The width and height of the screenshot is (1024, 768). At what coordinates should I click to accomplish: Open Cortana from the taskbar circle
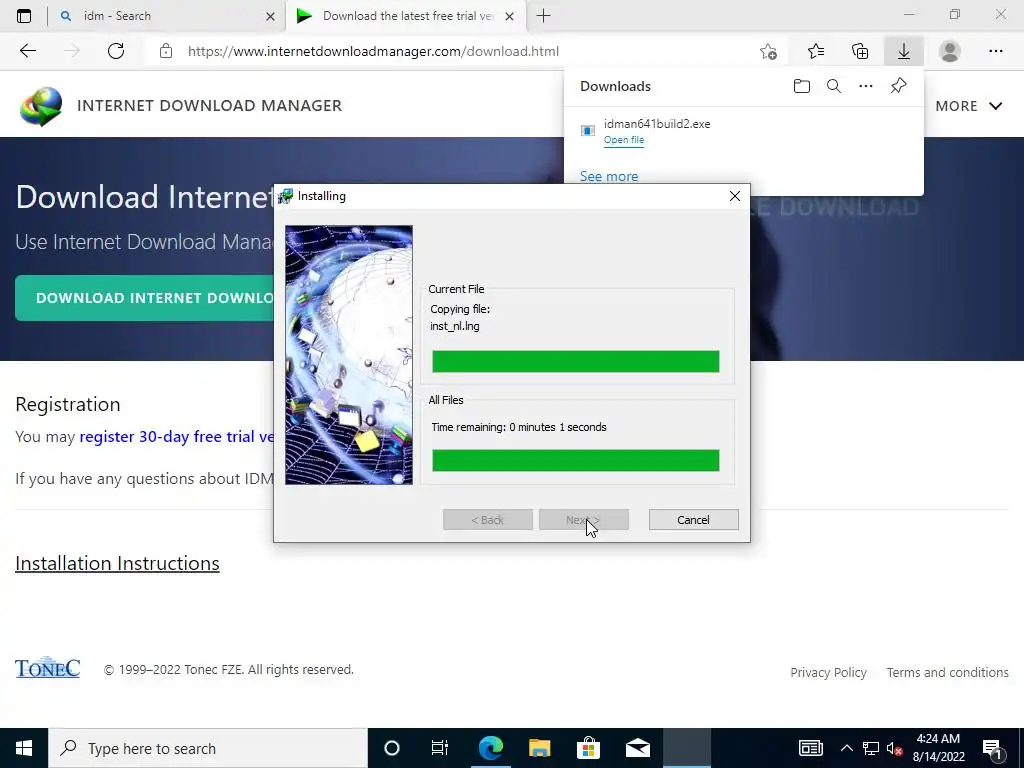pyautogui.click(x=392, y=748)
